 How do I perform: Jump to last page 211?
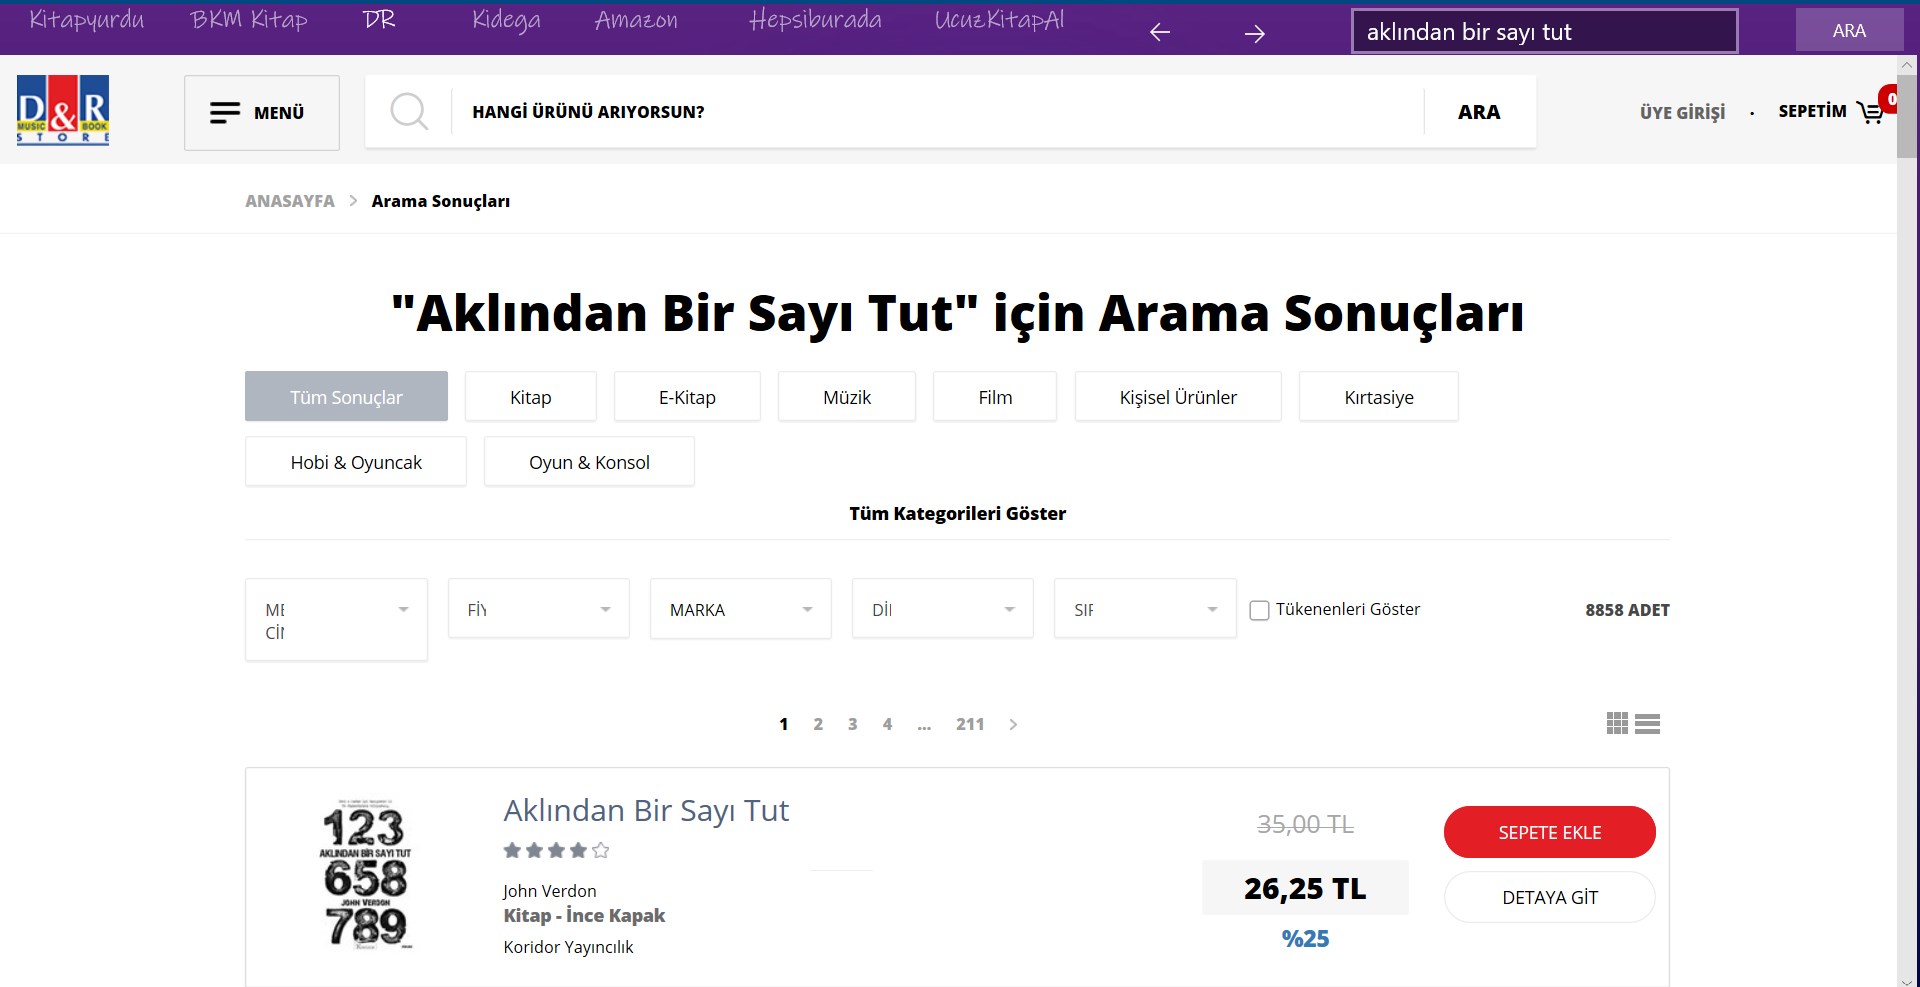(970, 724)
